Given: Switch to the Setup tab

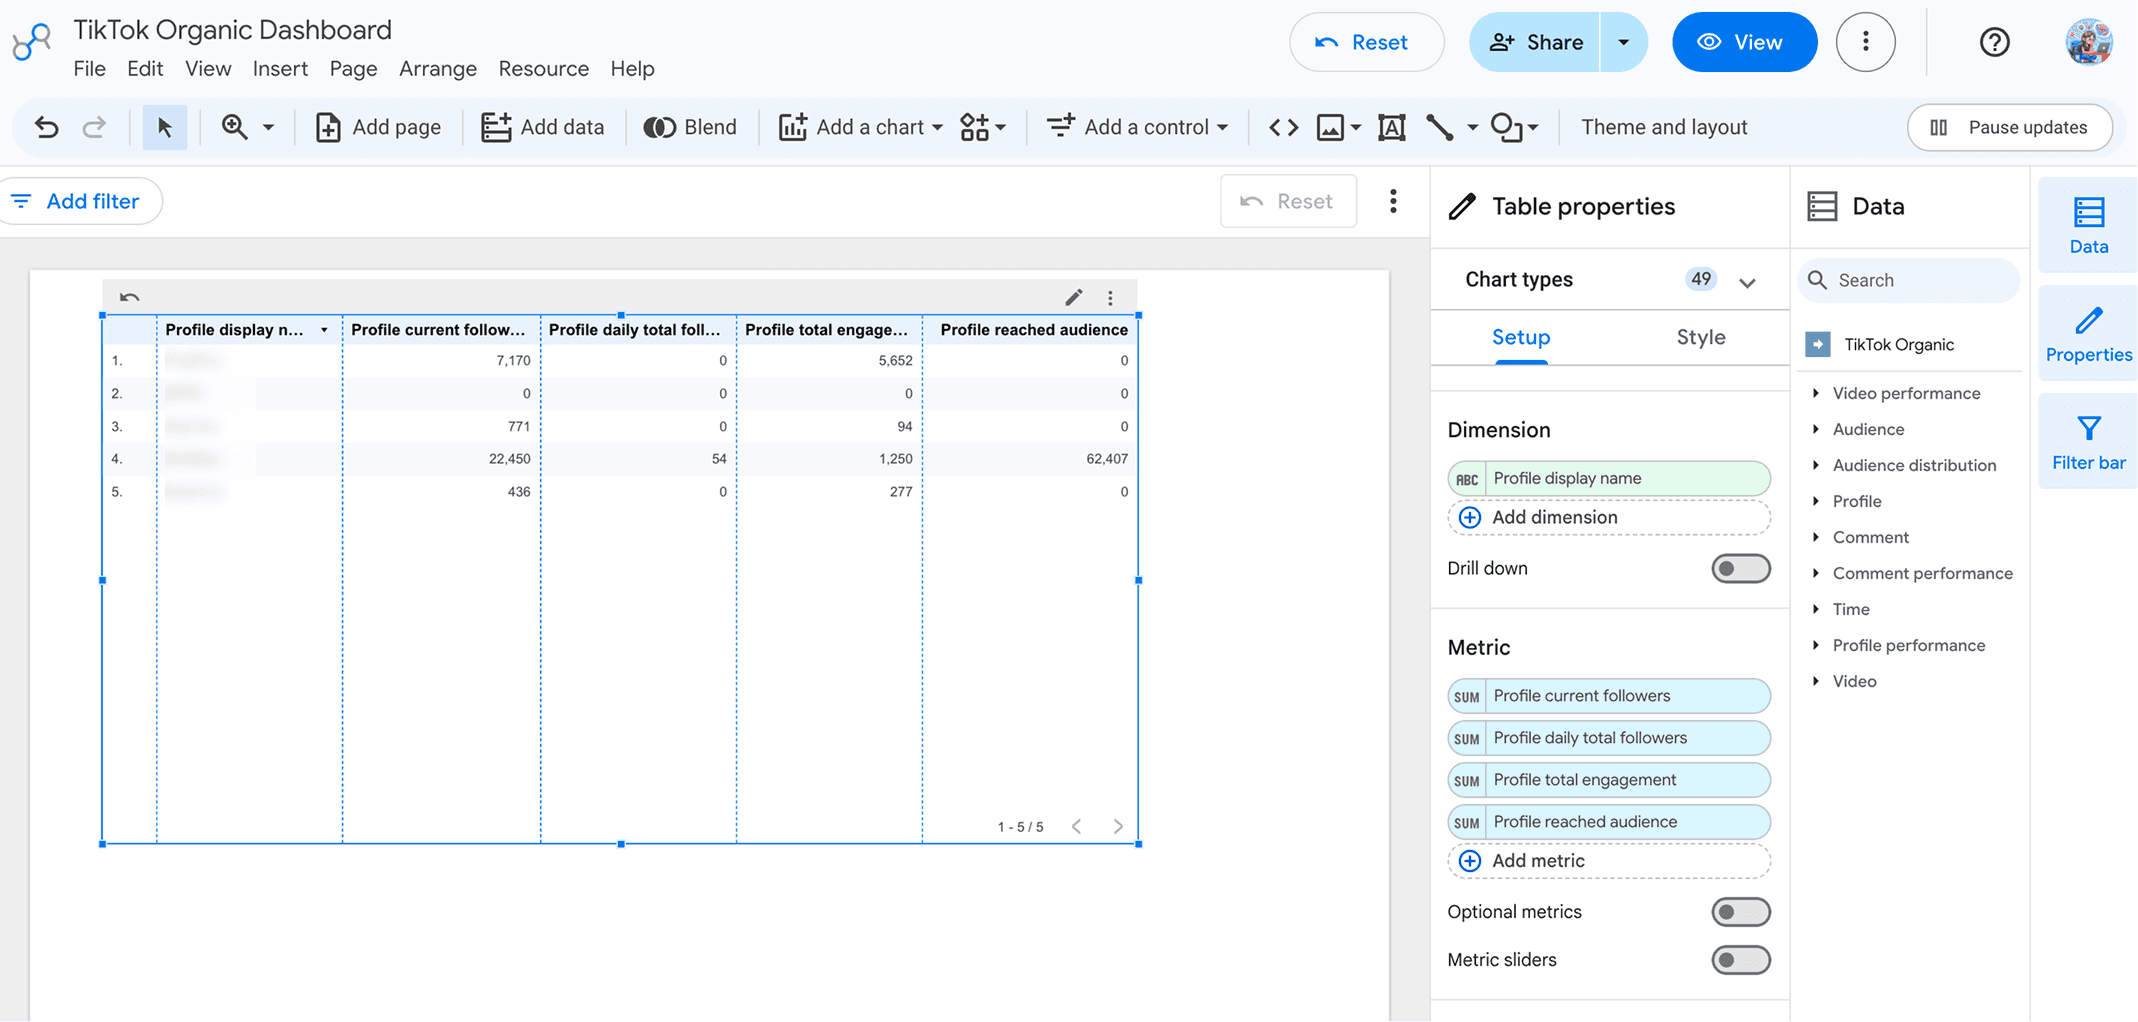Looking at the screenshot, I should [1521, 338].
